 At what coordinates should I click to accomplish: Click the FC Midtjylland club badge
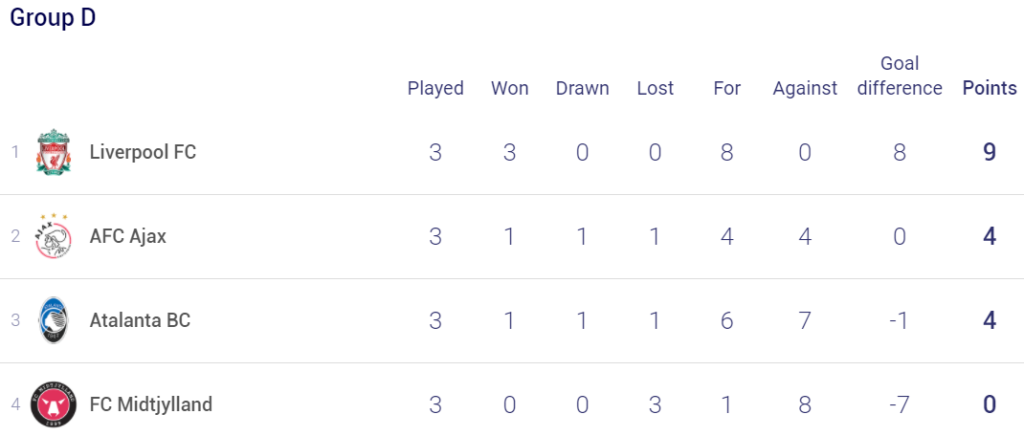pos(54,405)
